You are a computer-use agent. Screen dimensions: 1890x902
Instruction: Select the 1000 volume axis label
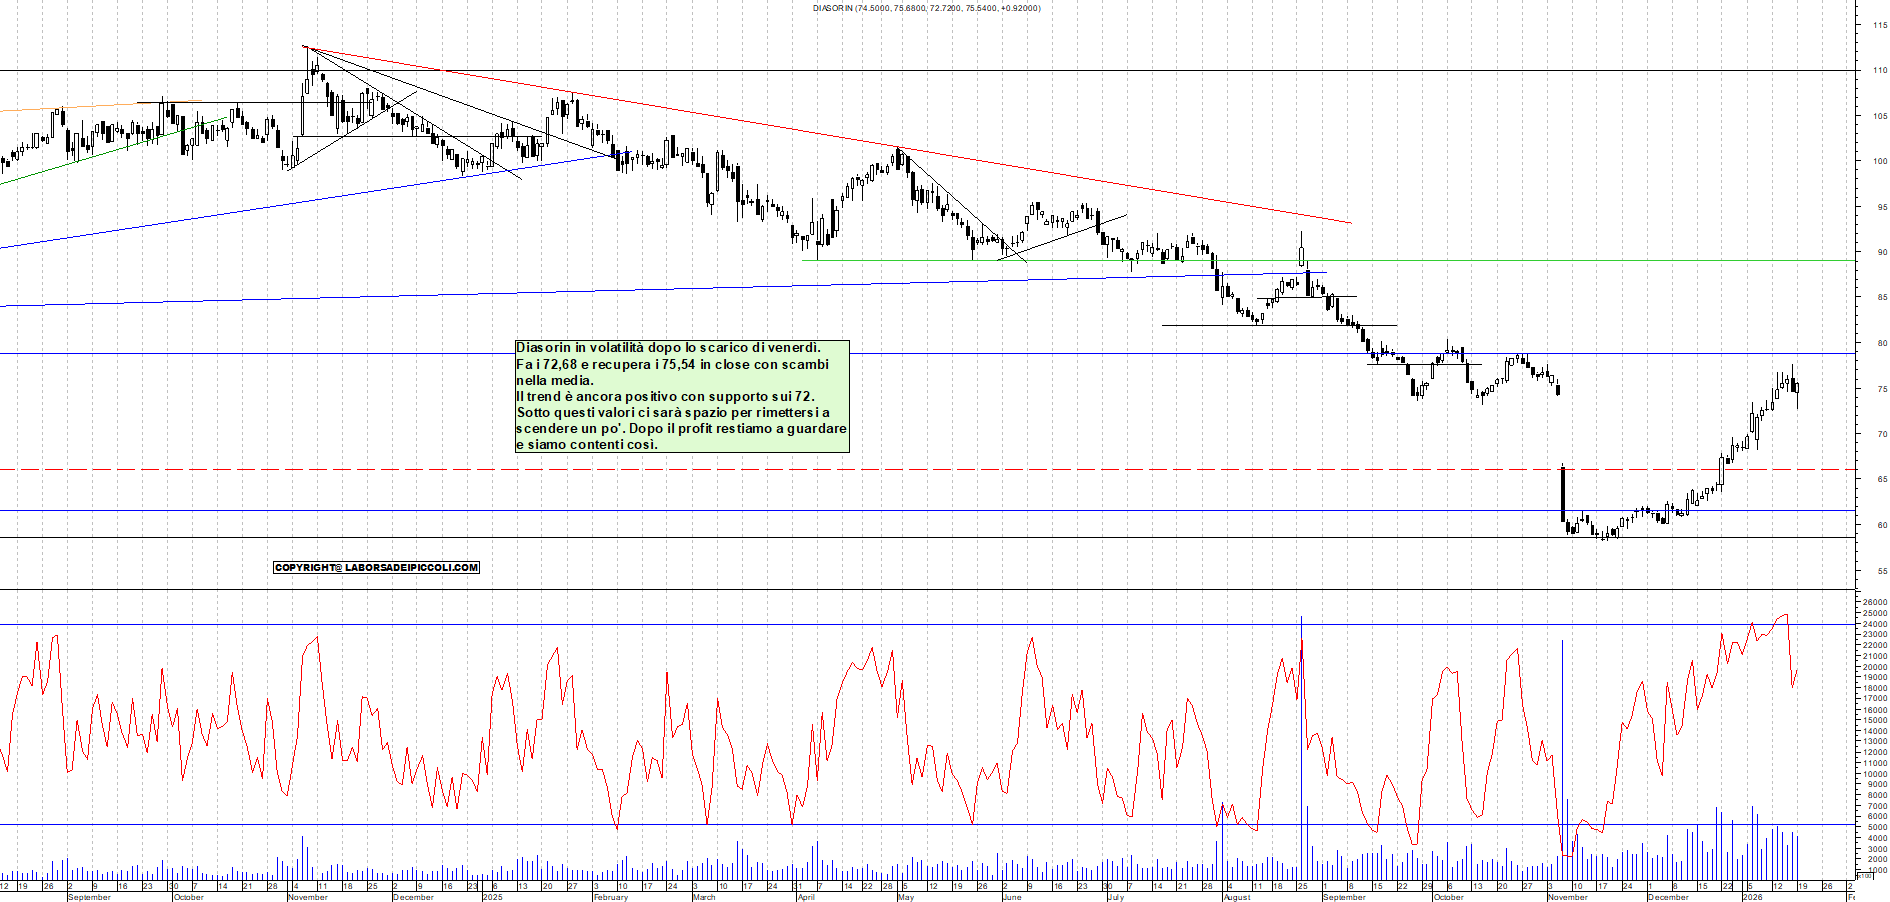1876,870
